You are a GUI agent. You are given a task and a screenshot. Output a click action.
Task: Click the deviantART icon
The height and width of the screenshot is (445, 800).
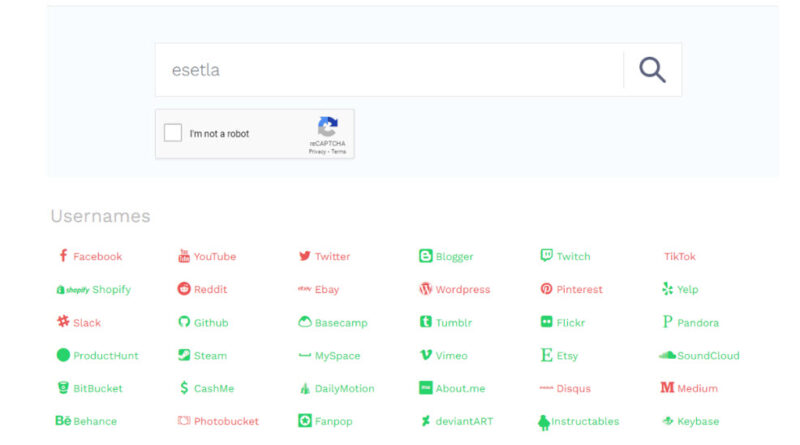pyautogui.click(x=426, y=421)
